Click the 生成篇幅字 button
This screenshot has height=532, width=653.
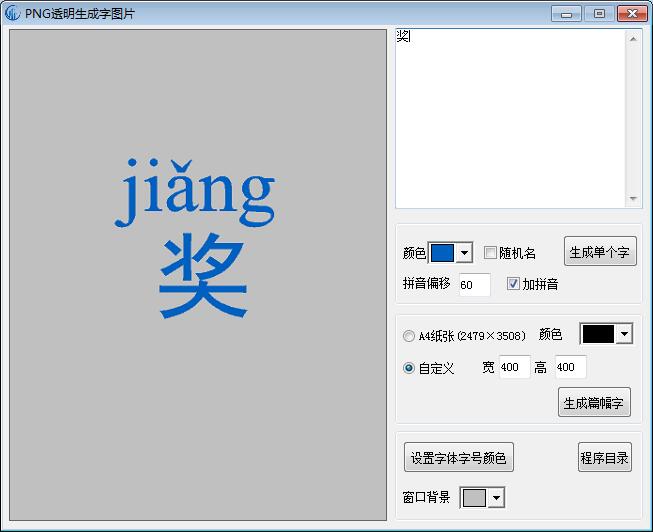tap(594, 402)
